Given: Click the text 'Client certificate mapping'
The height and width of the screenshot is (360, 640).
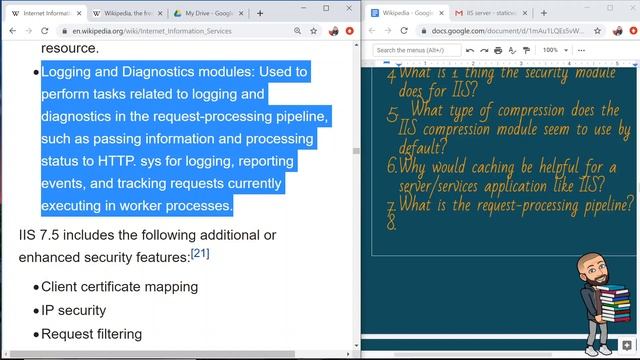Looking at the screenshot, I should tap(120, 287).
